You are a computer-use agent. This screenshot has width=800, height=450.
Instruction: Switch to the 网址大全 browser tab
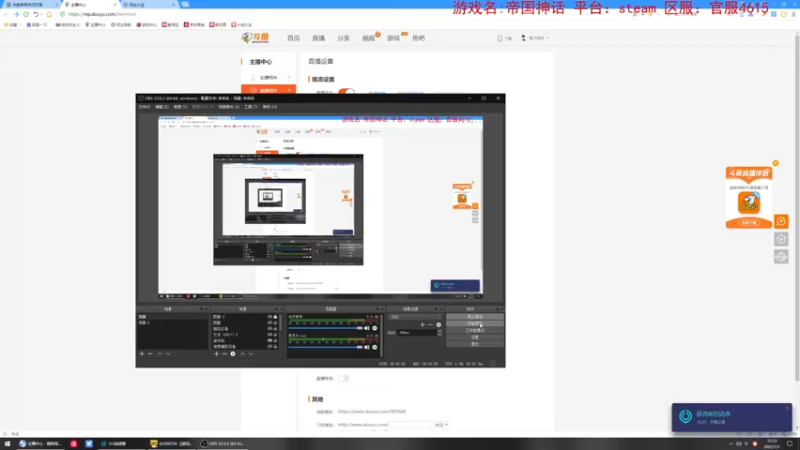148,5
